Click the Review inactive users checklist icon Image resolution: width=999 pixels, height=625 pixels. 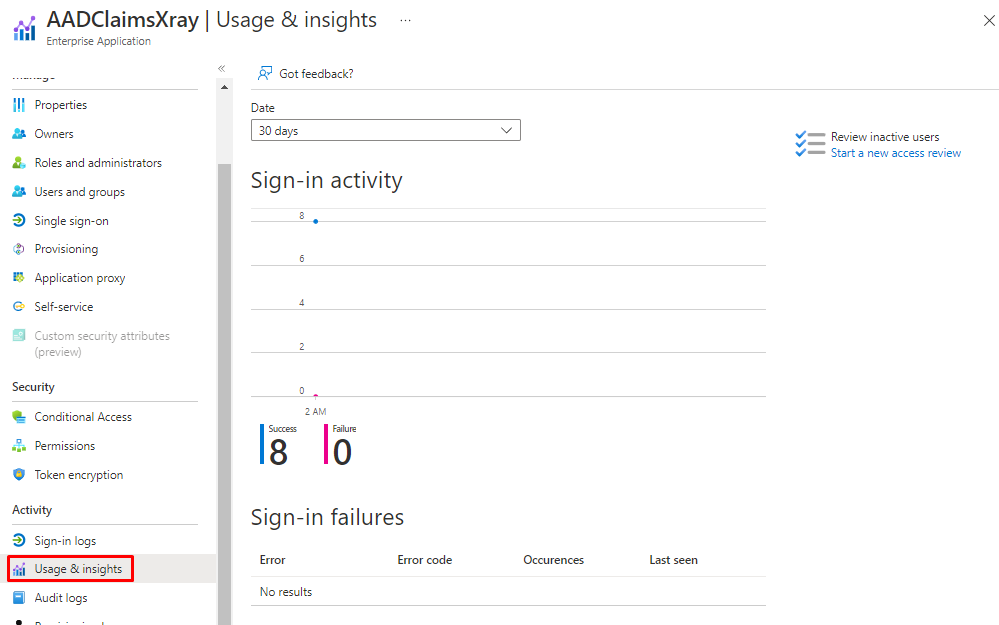click(x=810, y=144)
